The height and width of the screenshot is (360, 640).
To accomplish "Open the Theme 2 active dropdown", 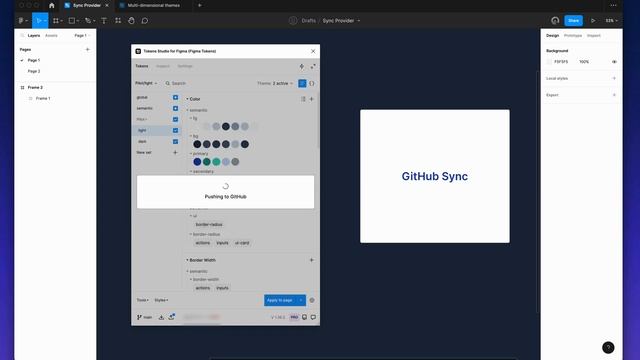I will [x=275, y=83].
